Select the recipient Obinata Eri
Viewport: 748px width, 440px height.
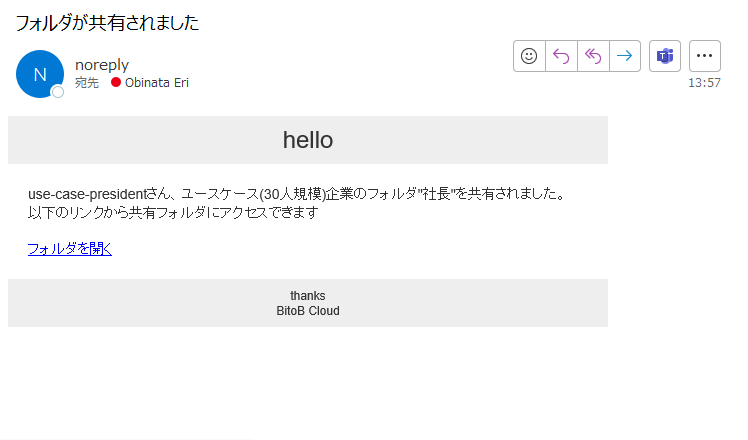click(x=156, y=83)
